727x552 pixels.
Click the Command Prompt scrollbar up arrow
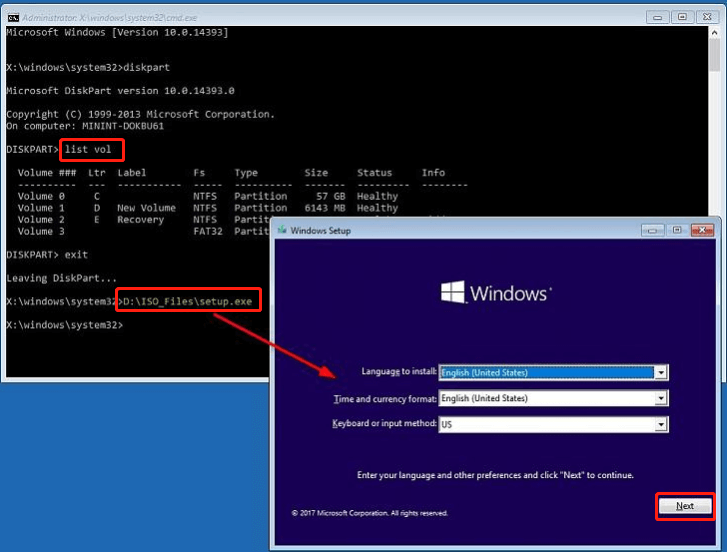(x=714, y=34)
